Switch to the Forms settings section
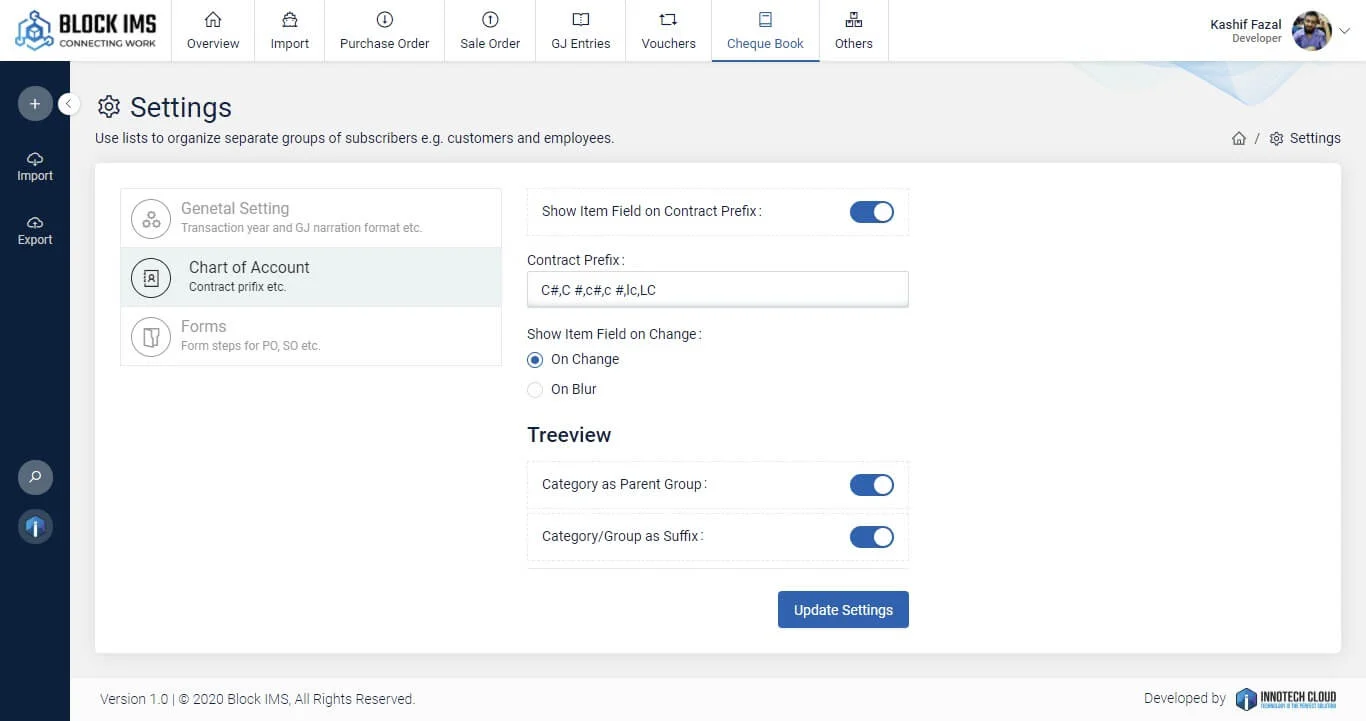The height and width of the screenshot is (721, 1366). pos(310,336)
